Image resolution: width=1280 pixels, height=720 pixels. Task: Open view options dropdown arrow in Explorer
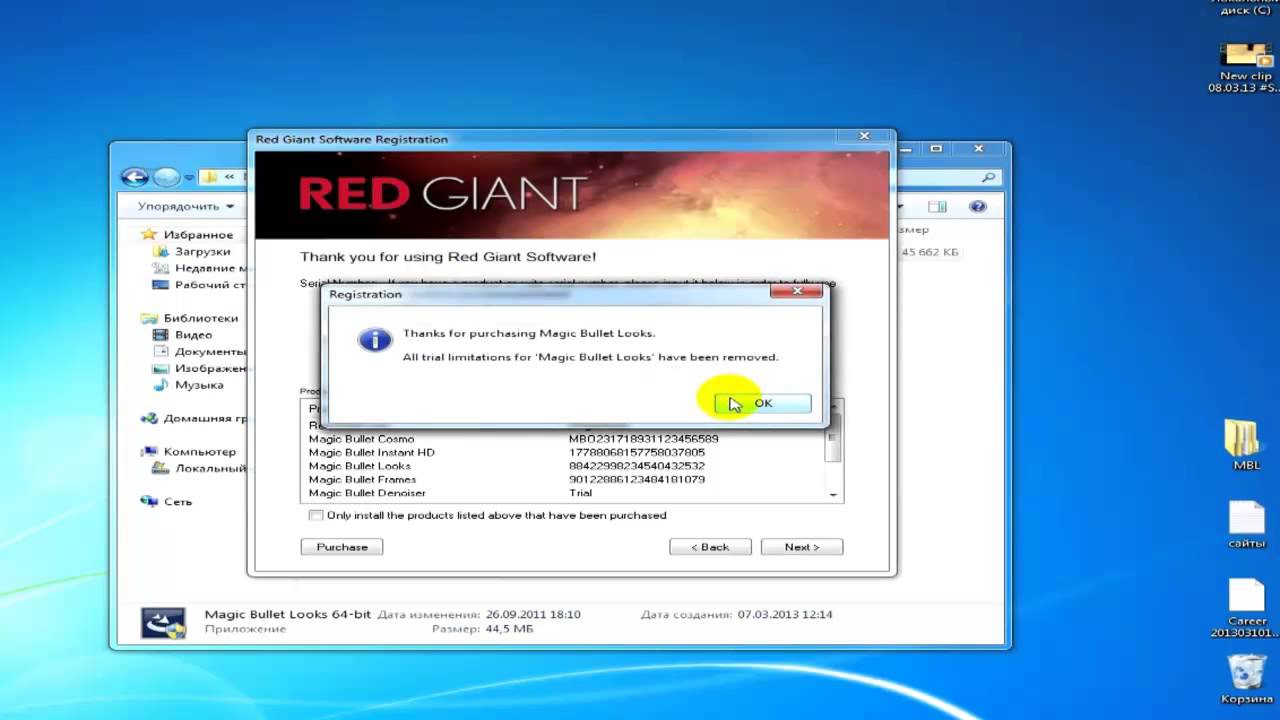tap(900, 206)
